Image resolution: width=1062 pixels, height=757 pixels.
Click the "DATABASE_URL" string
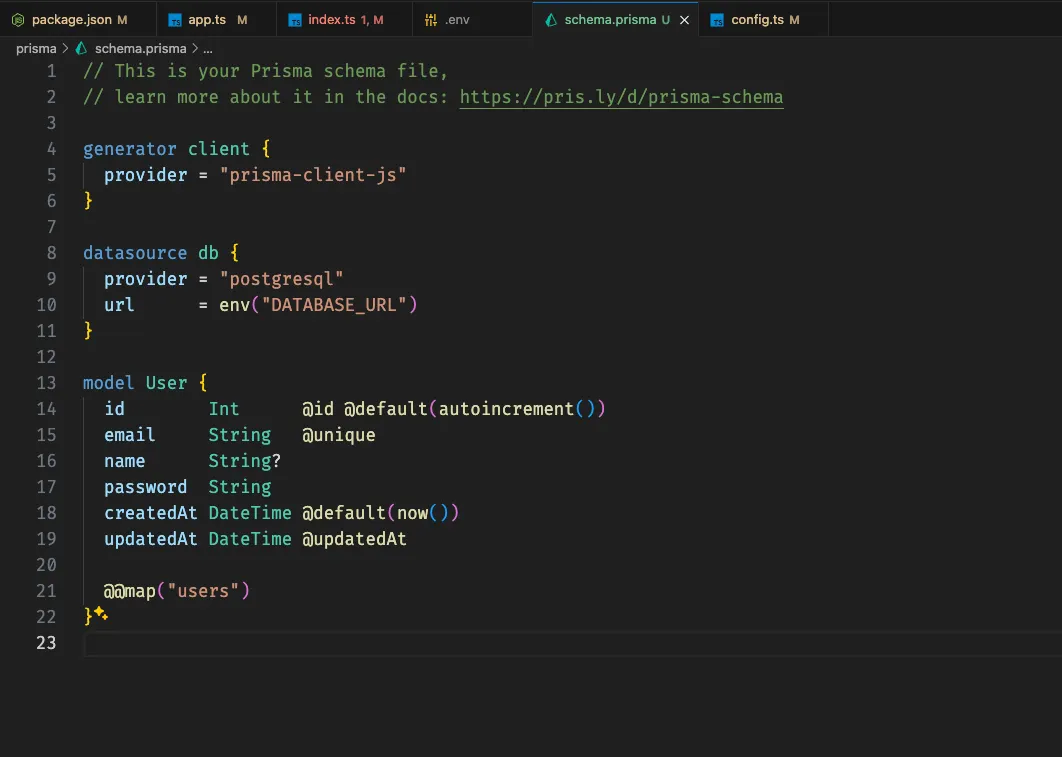click(x=334, y=305)
